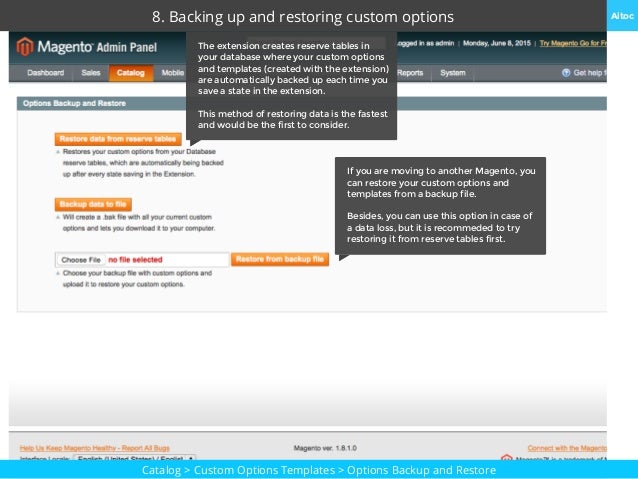Click the Choose File button
This screenshot has width=638, height=479.
tap(81, 260)
